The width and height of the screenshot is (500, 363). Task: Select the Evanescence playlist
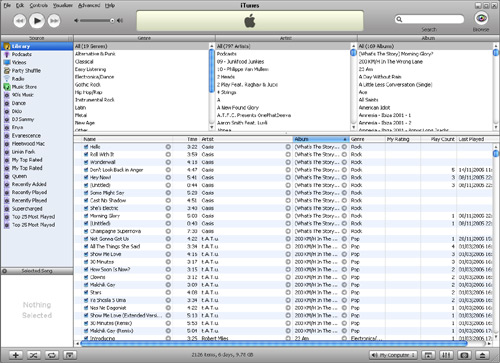(x=26, y=136)
